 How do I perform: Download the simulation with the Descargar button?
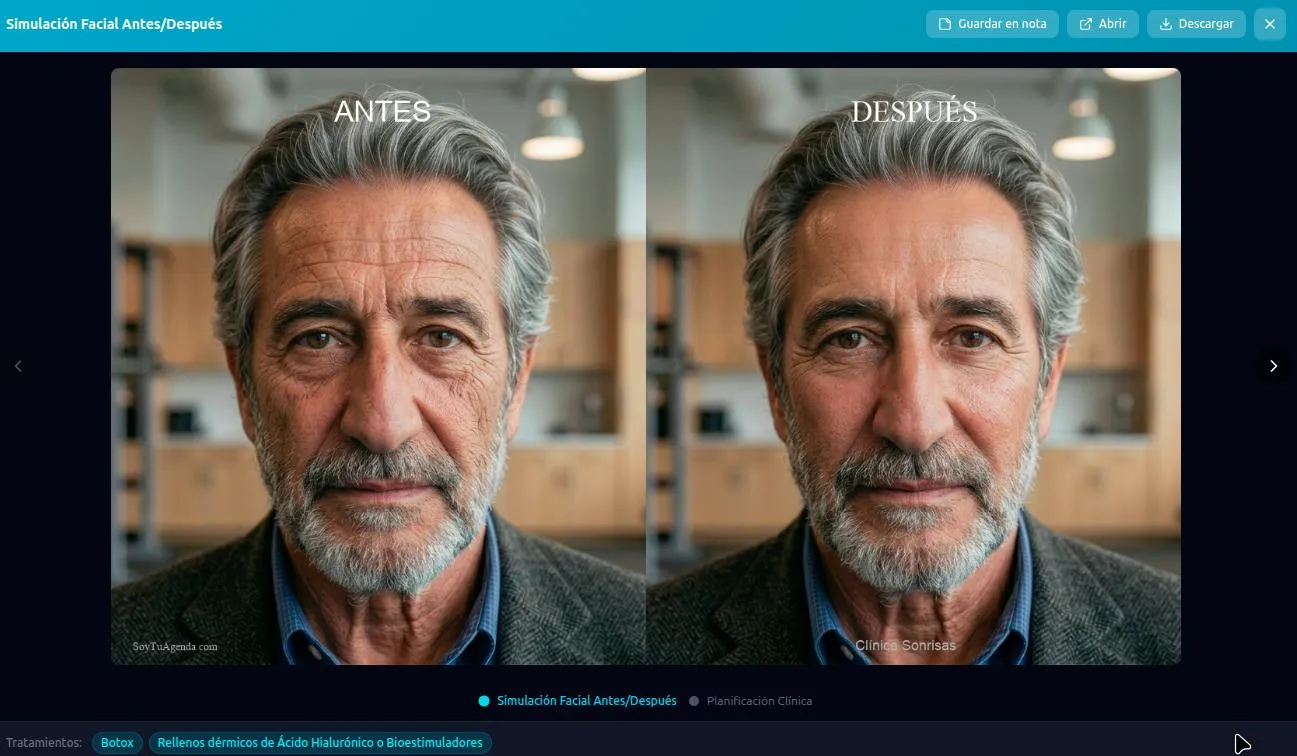point(1196,24)
